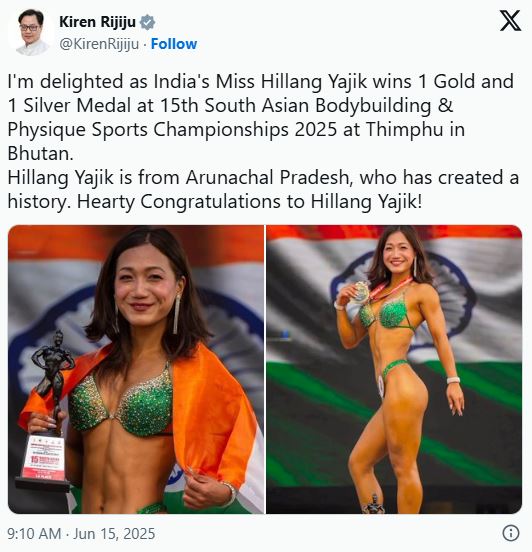Image resolution: width=532 pixels, height=552 pixels.
Task: Click the medal held in right photo
Action: tap(360, 292)
